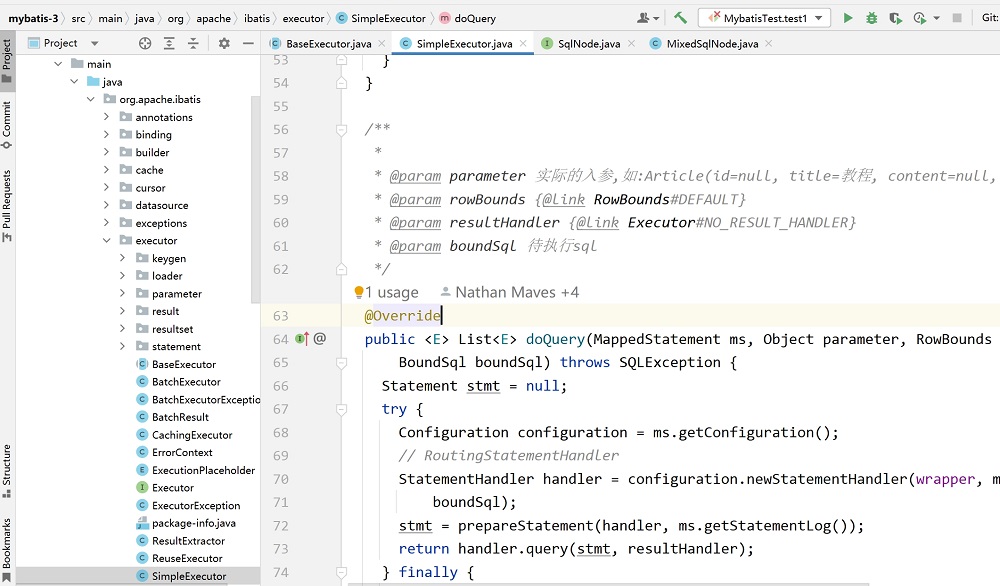Collapse the java source folder
This screenshot has height=586, width=1000.
click(74, 82)
